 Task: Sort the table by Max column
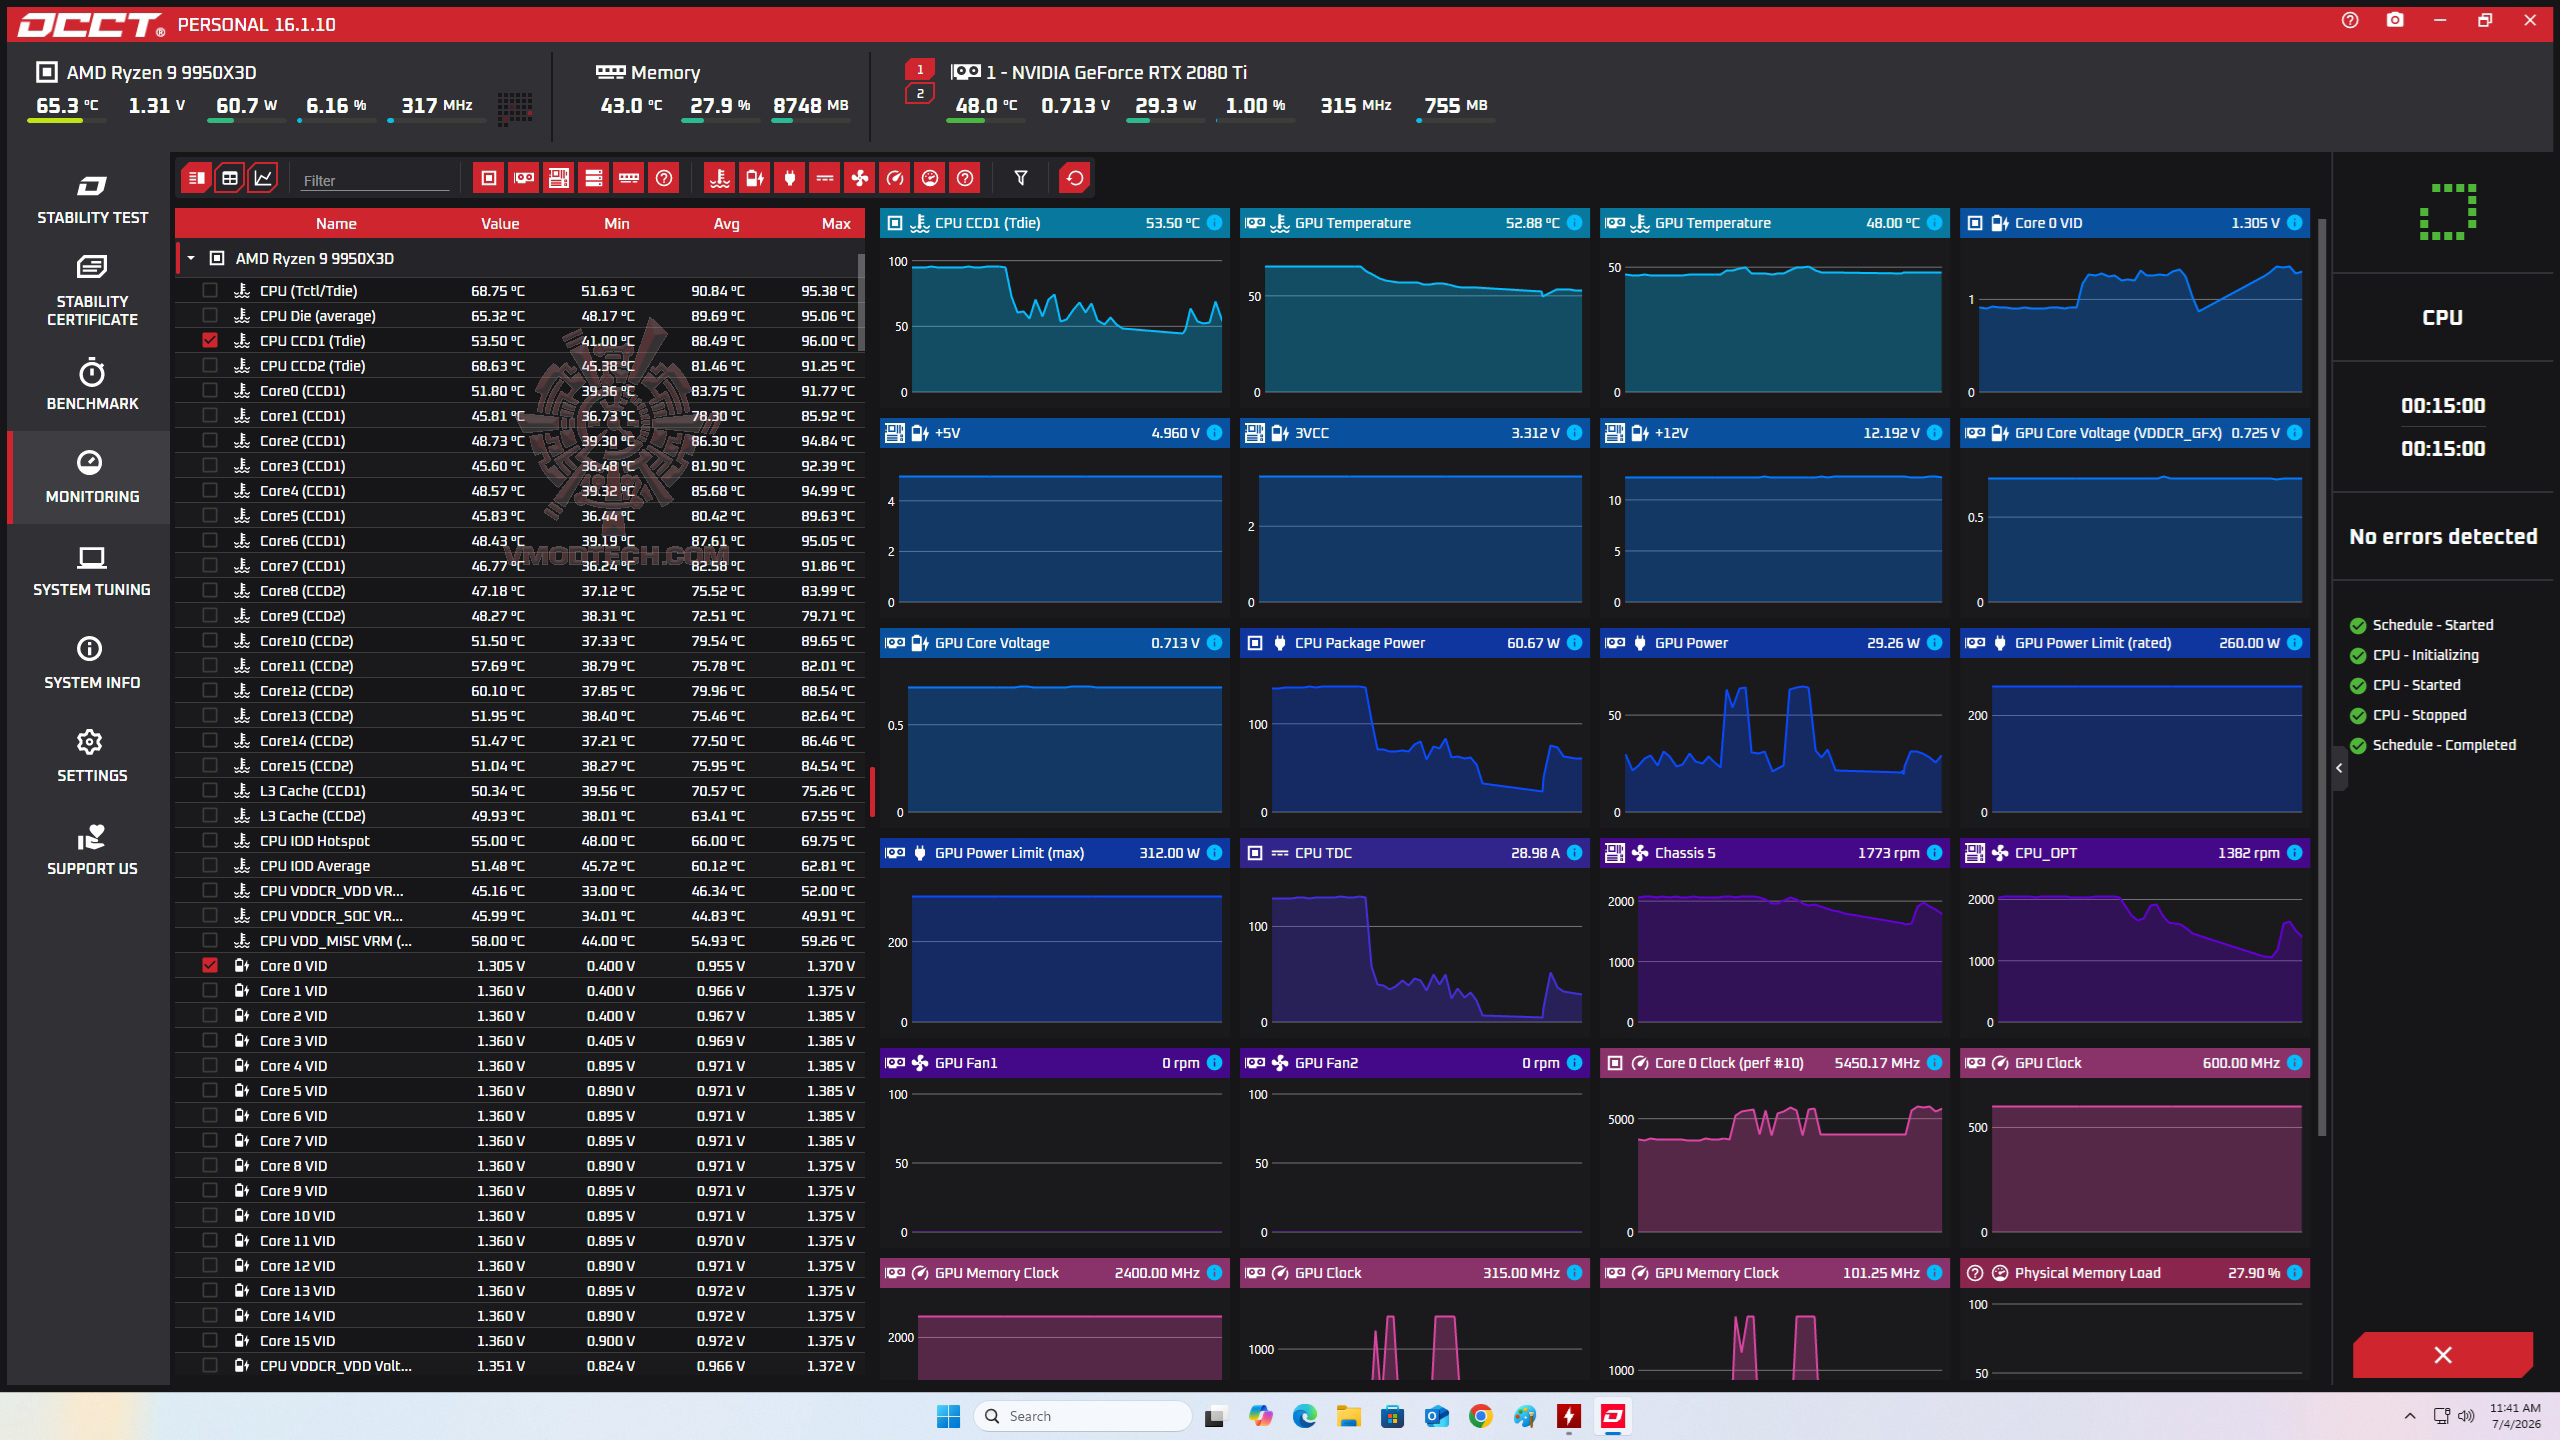click(836, 223)
